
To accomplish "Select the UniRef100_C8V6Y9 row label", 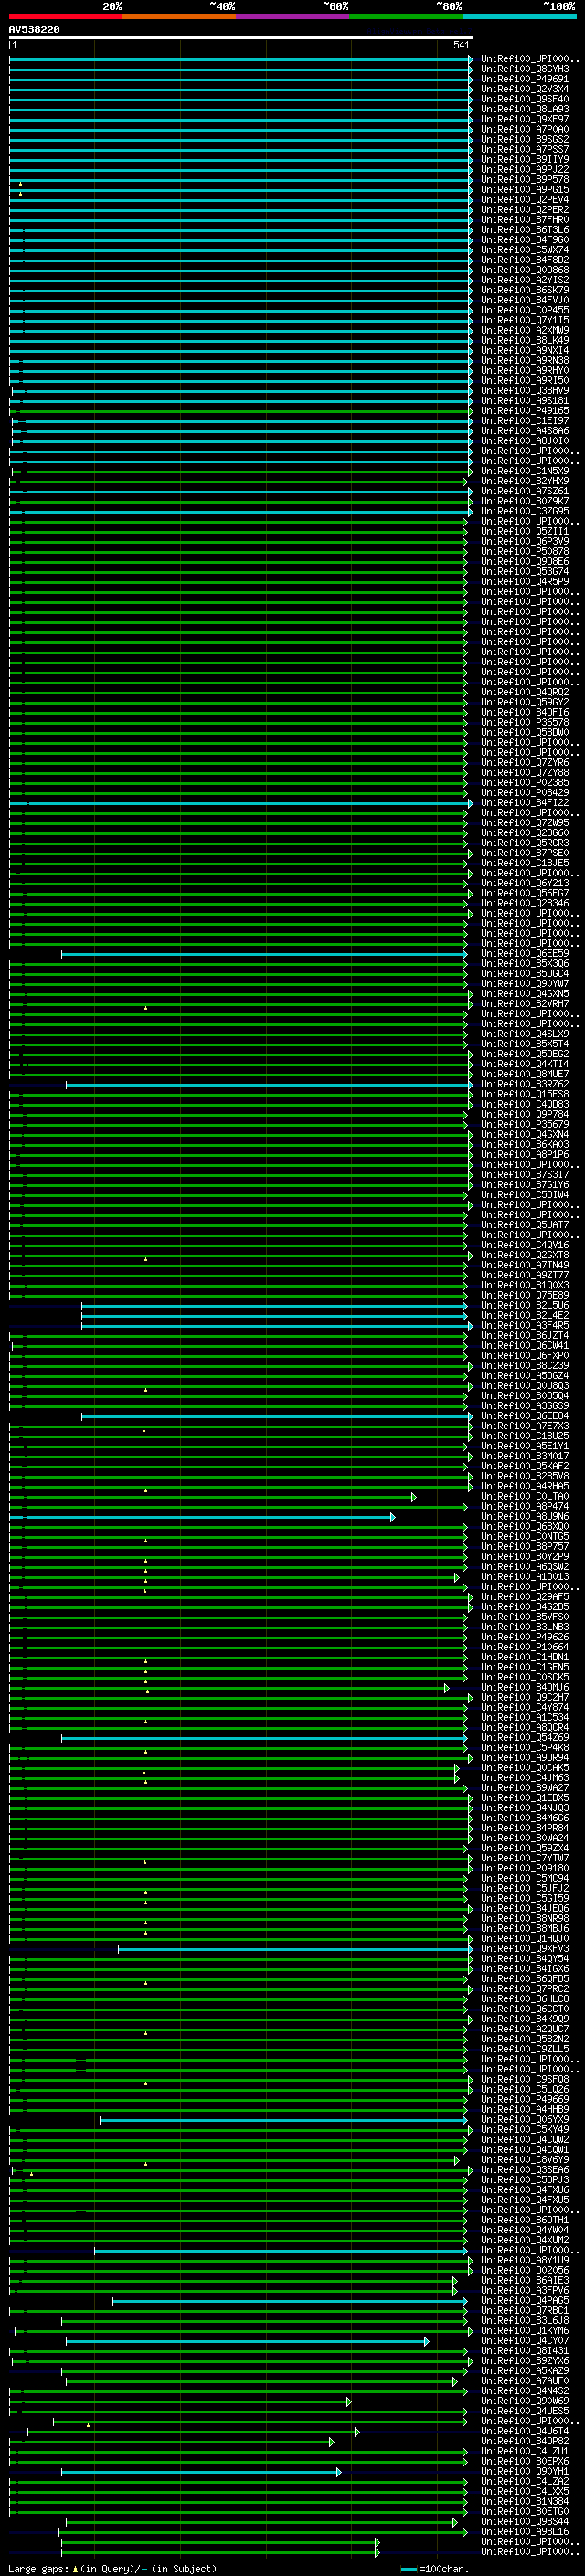I will (x=525, y=2160).
